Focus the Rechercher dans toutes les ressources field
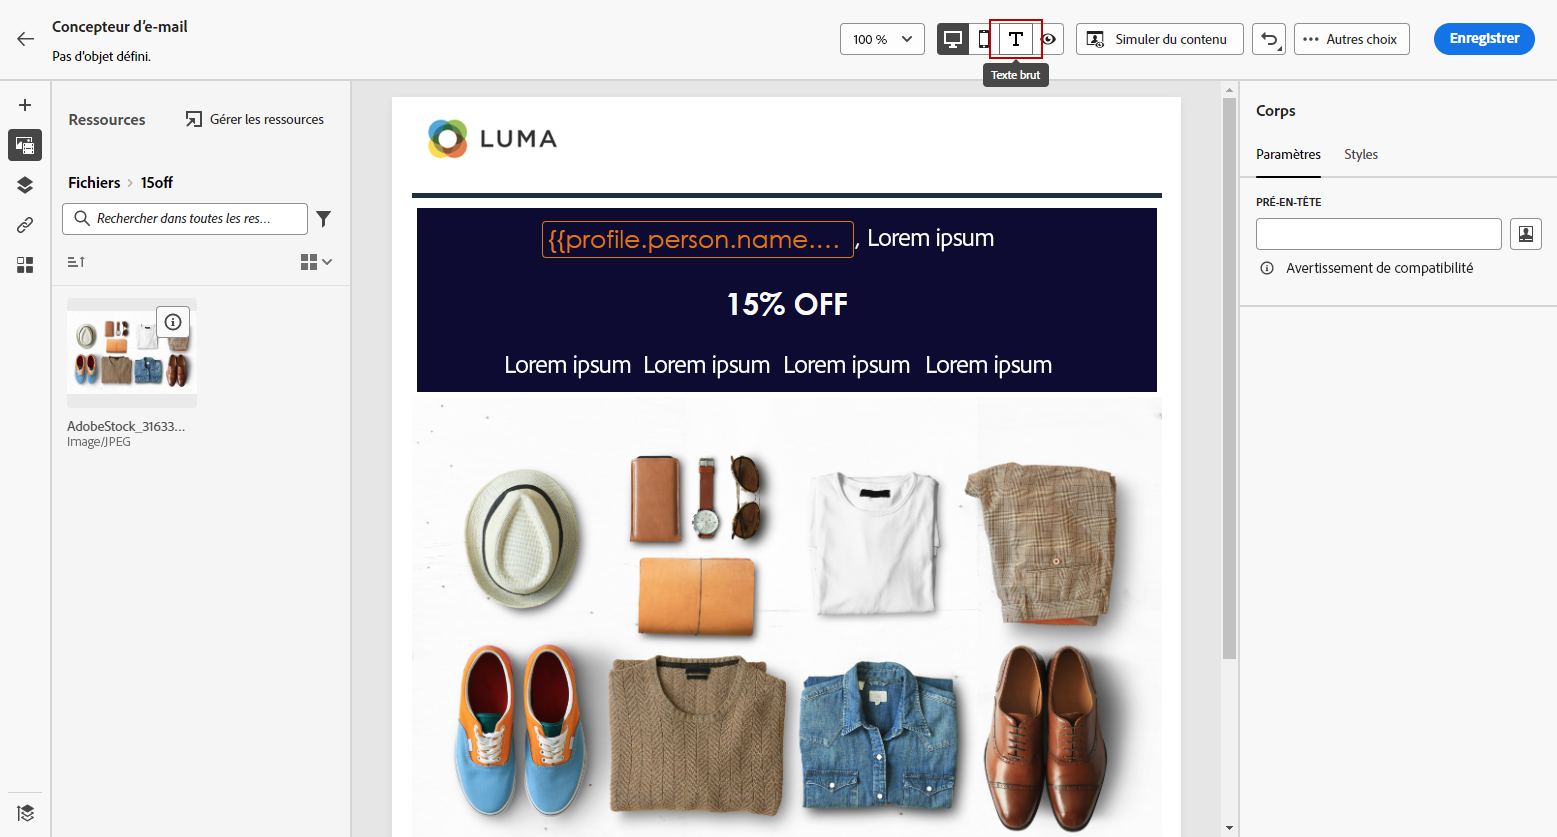 coord(185,219)
